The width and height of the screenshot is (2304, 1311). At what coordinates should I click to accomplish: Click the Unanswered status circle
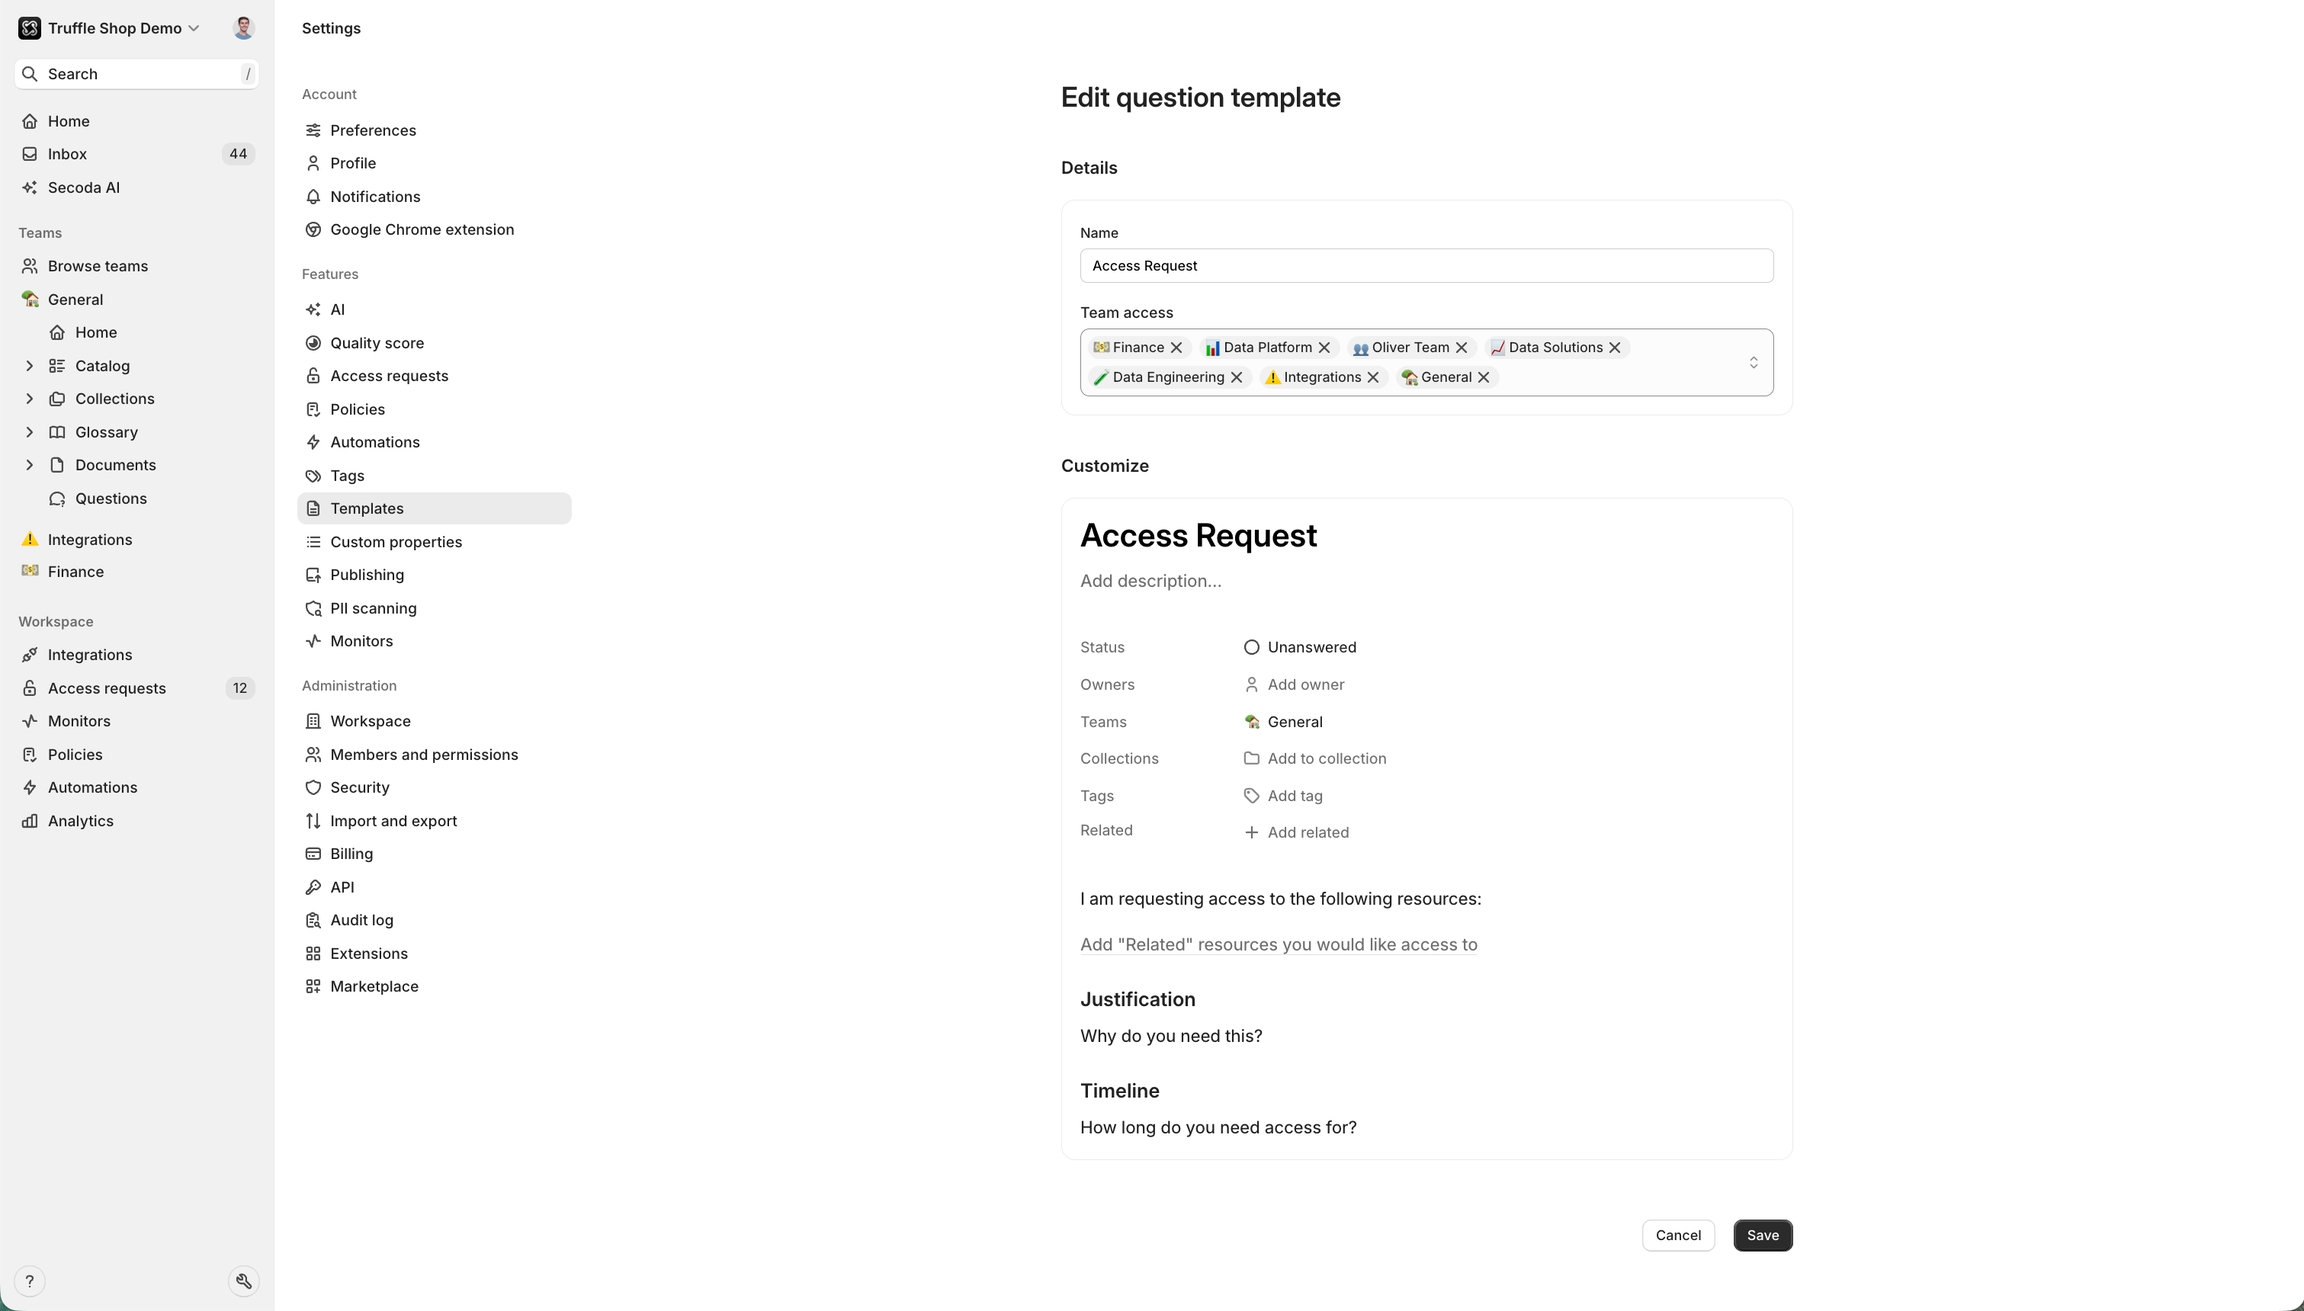point(1251,648)
